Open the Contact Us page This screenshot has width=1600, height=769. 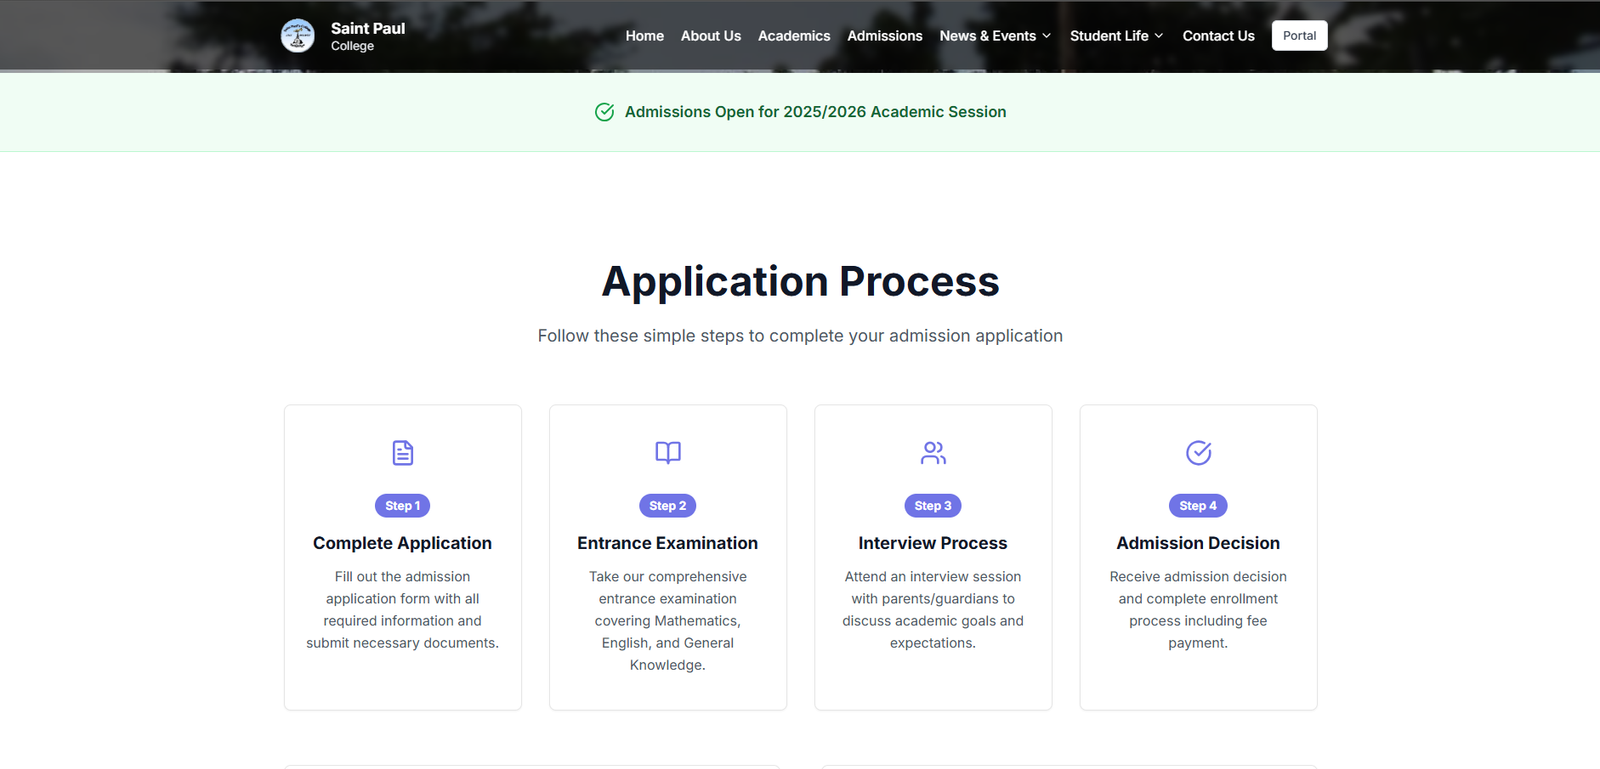(x=1218, y=36)
